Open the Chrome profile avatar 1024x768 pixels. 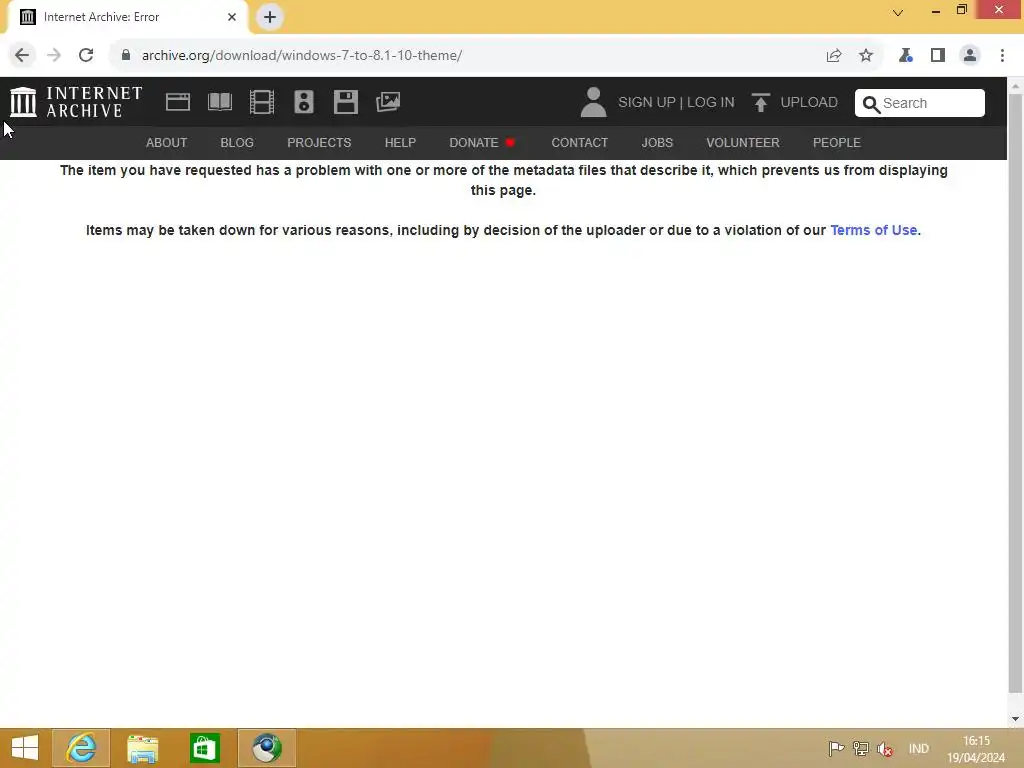point(970,56)
